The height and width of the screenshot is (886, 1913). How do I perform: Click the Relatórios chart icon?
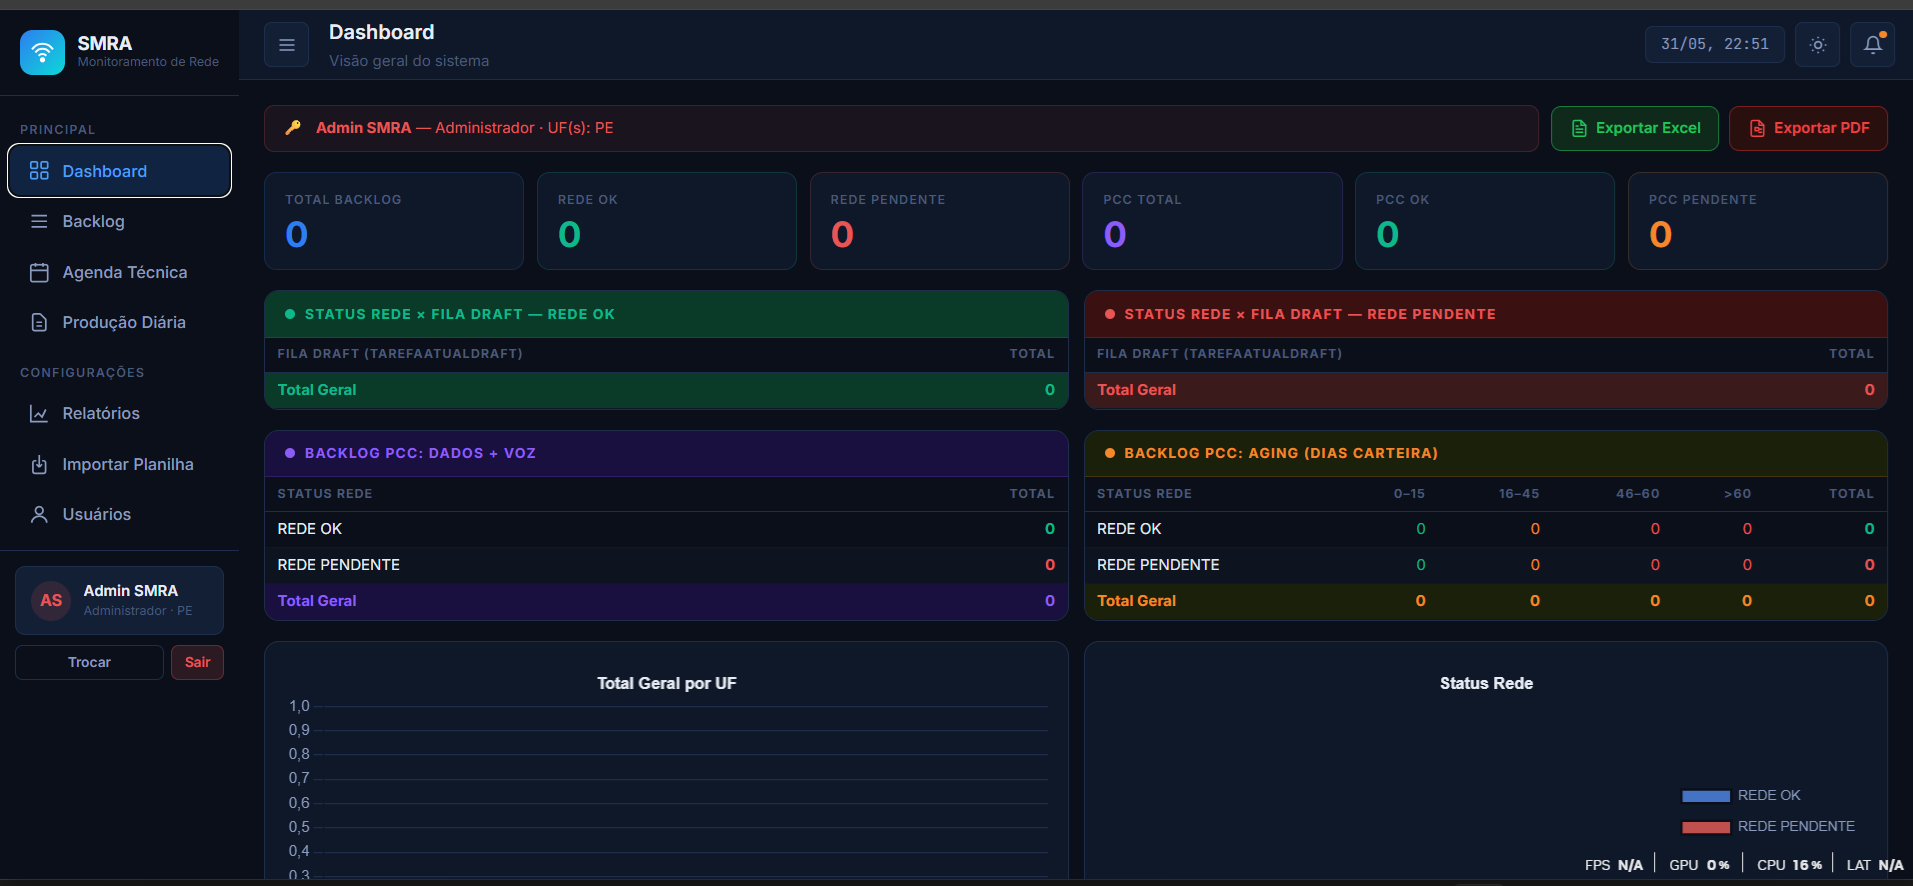coord(39,413)
